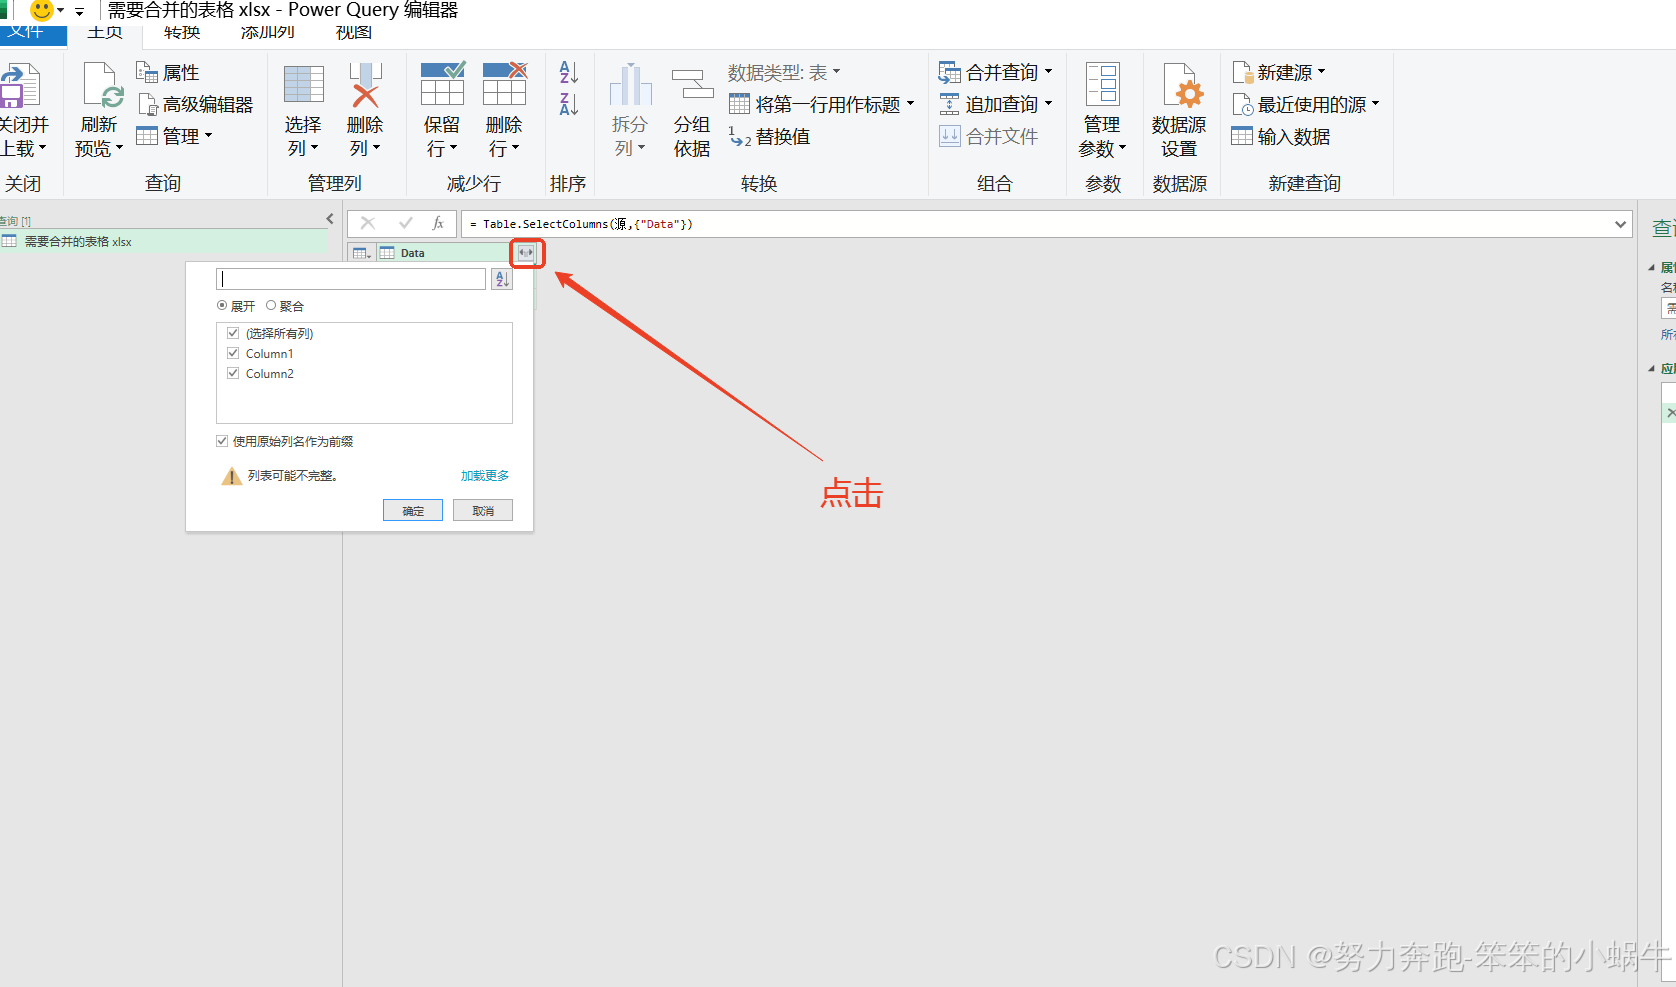Toggle the Column2 checkbox
Screen dimensions: 1676x987
[233, 373]
